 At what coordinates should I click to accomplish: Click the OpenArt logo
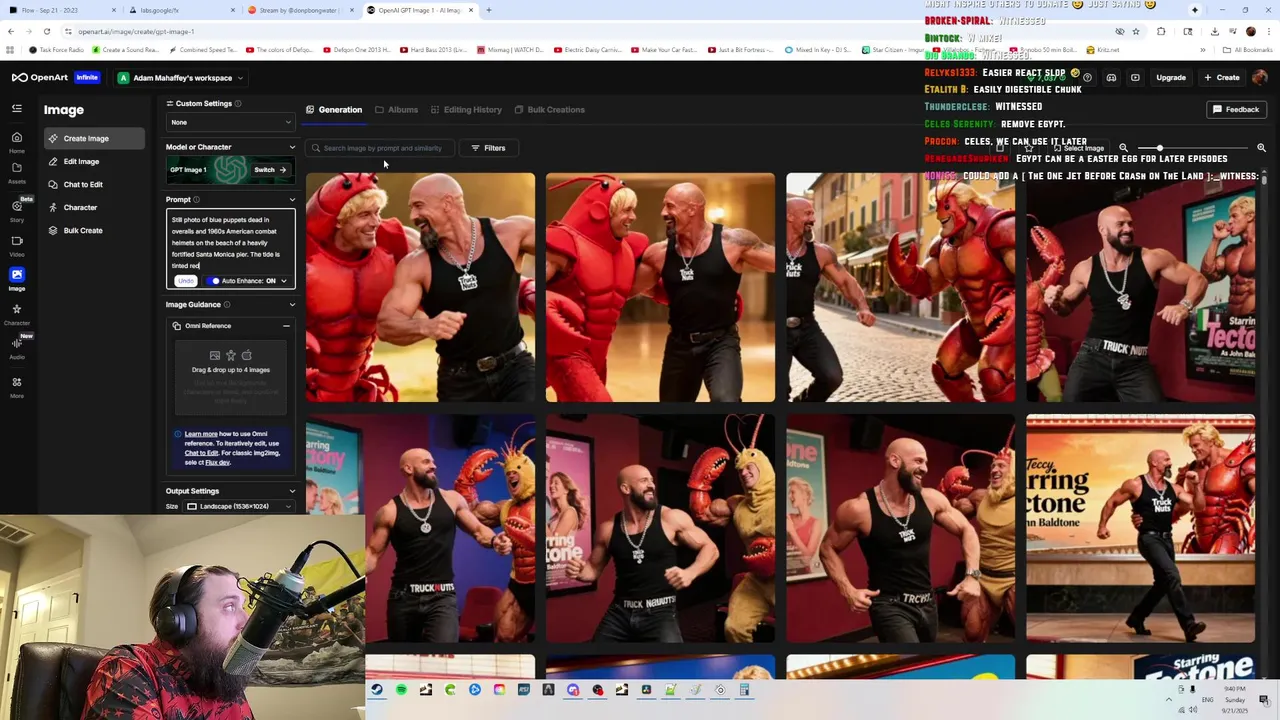coord(41,77)
